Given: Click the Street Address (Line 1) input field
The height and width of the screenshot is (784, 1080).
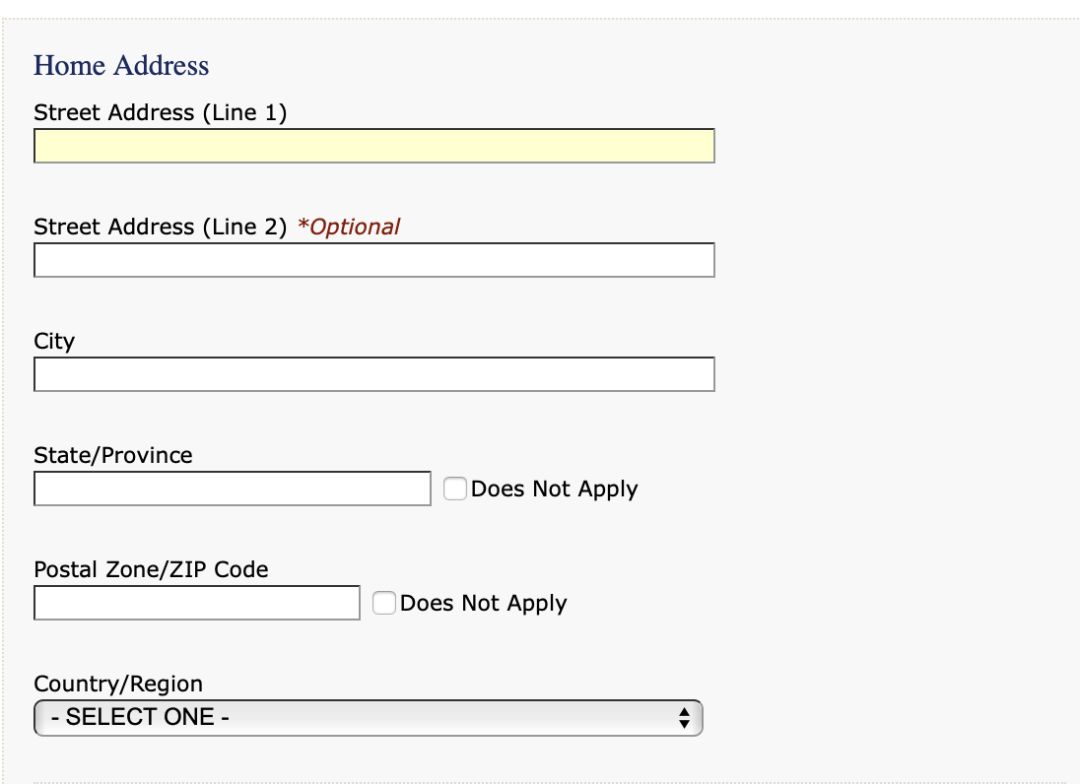Looking at the screenshot, I should pos(374,145).
